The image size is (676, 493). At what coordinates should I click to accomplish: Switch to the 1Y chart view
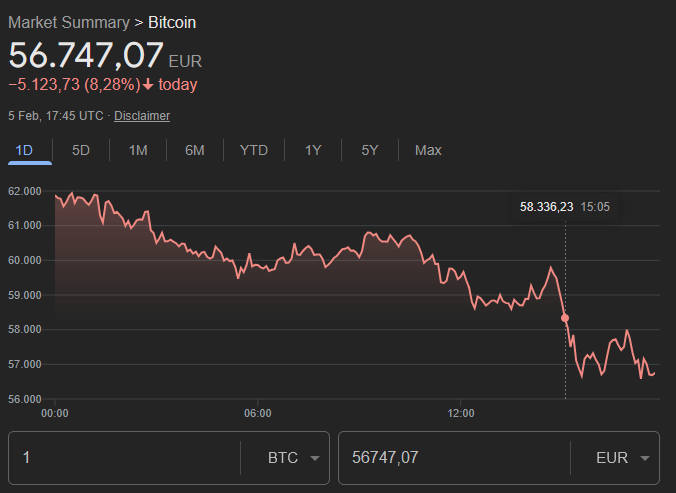[x=313, y=150]
